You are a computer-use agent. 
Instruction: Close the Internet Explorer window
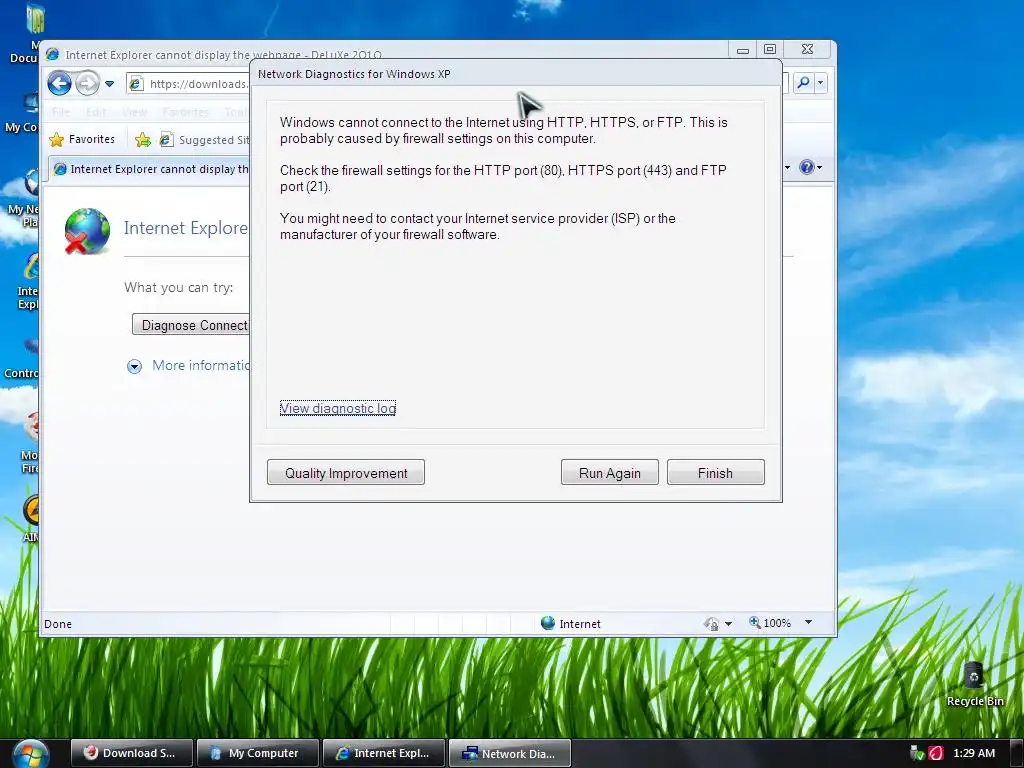click(808, 50)
